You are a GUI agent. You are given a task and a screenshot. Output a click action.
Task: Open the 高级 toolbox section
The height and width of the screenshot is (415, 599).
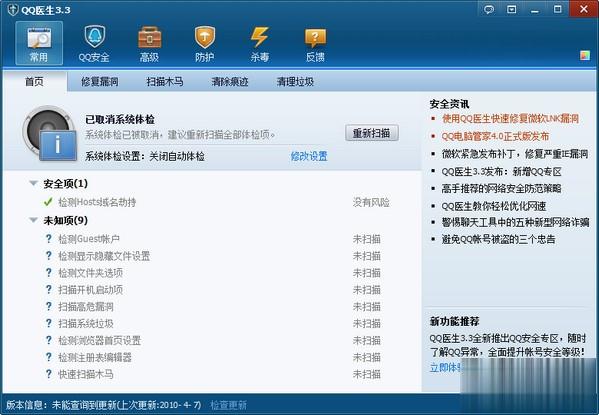(149, 43)
